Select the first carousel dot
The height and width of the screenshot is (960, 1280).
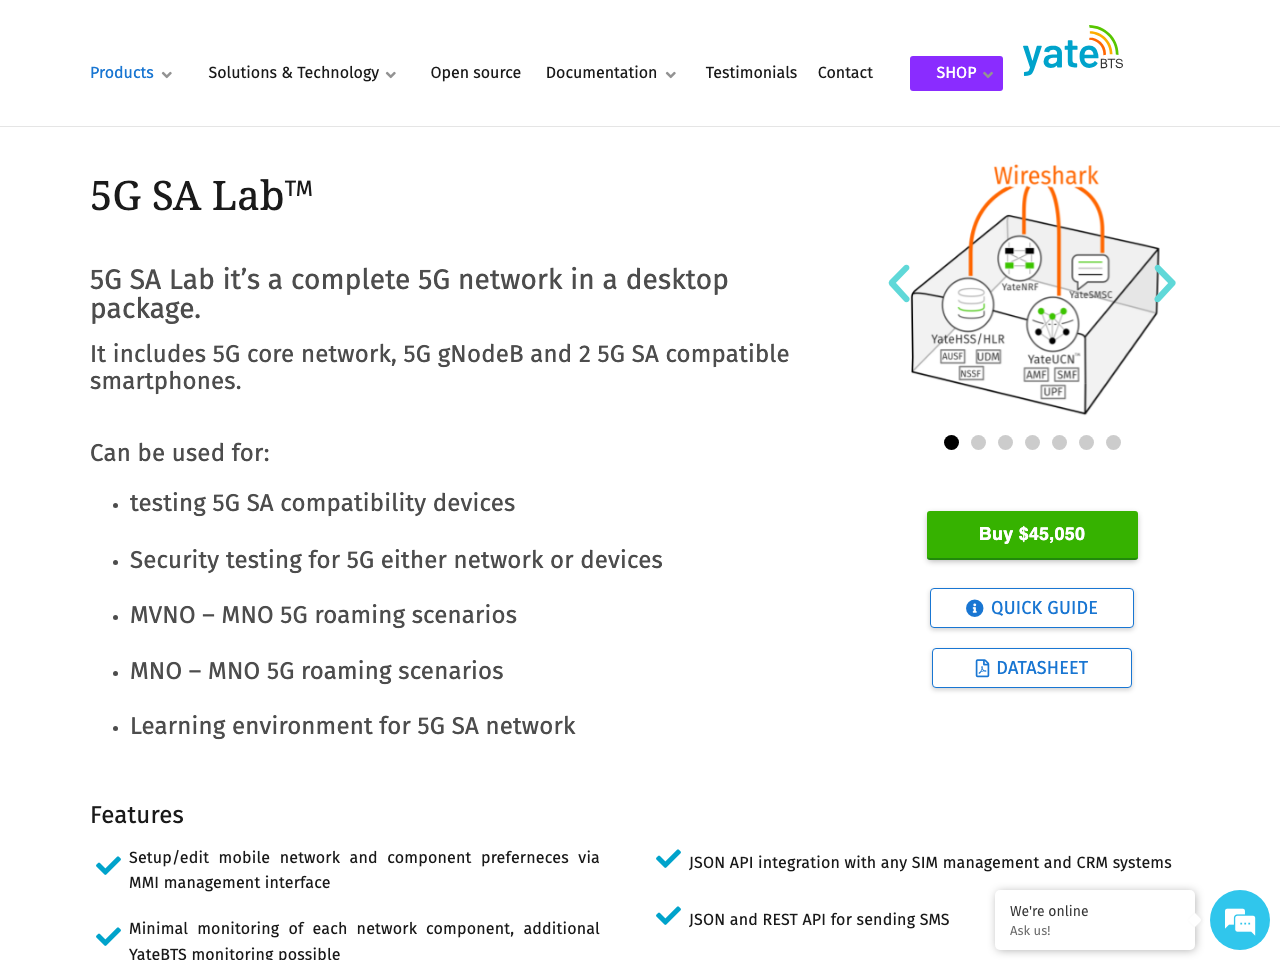tap(951, 442)
